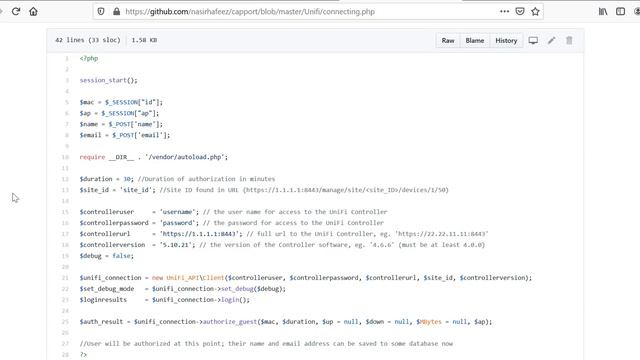Toggle the browser sidebar icon
Screen dimensions: 640x360
[x=620, y=11]
